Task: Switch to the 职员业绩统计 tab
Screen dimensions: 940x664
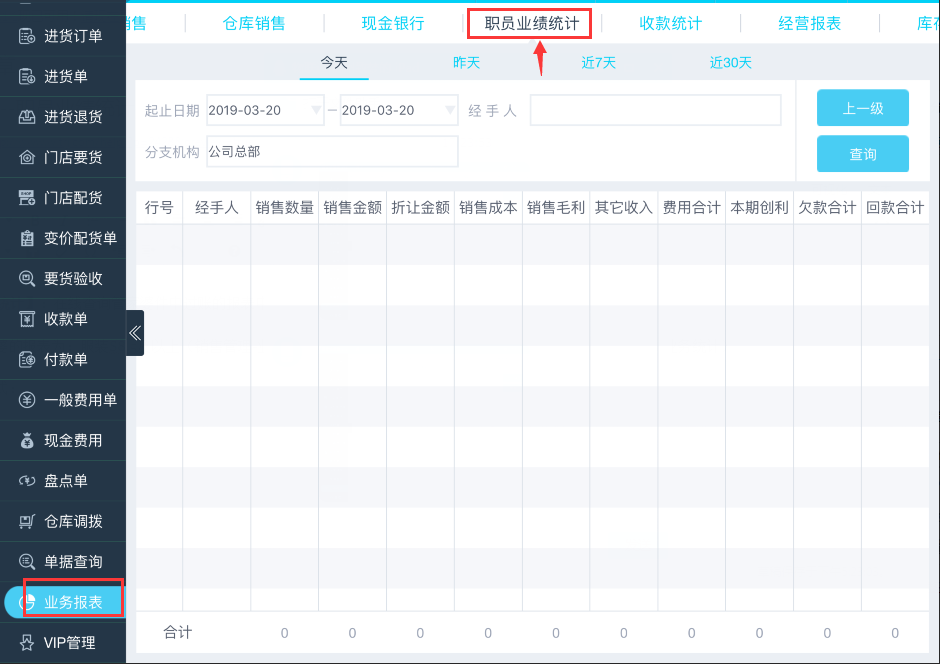Action: 531,23
